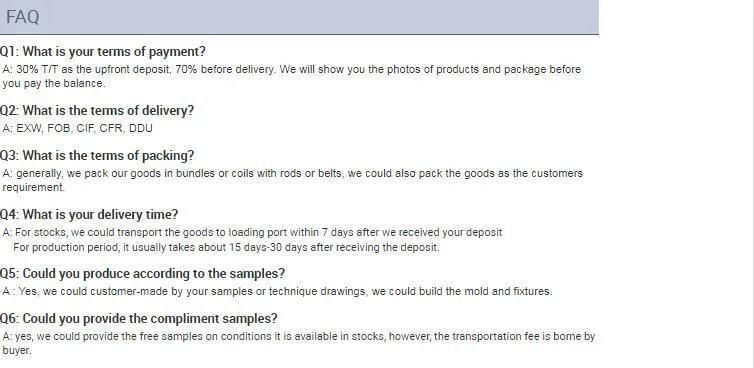Click the word 'buyer.' in last answer
The image size is (754, 368).
(x=17, y=351)
